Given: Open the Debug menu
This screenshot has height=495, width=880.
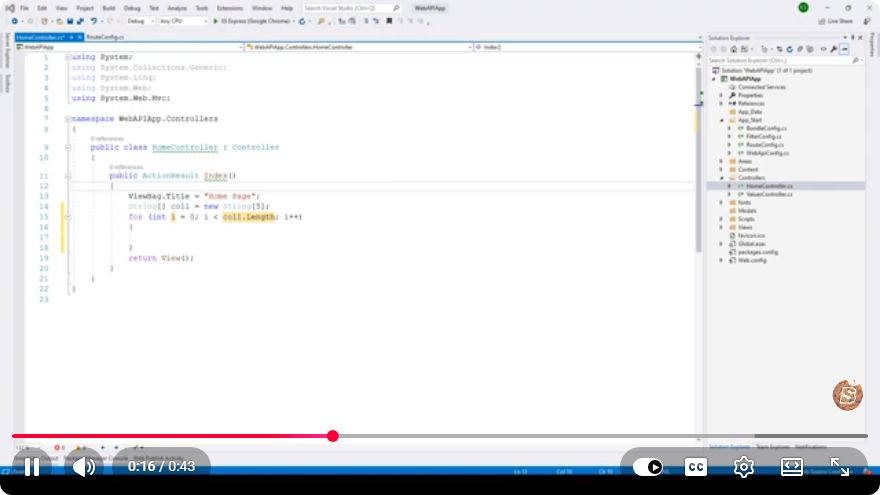Looking at the screenshot, I should [x=132, y=8].
